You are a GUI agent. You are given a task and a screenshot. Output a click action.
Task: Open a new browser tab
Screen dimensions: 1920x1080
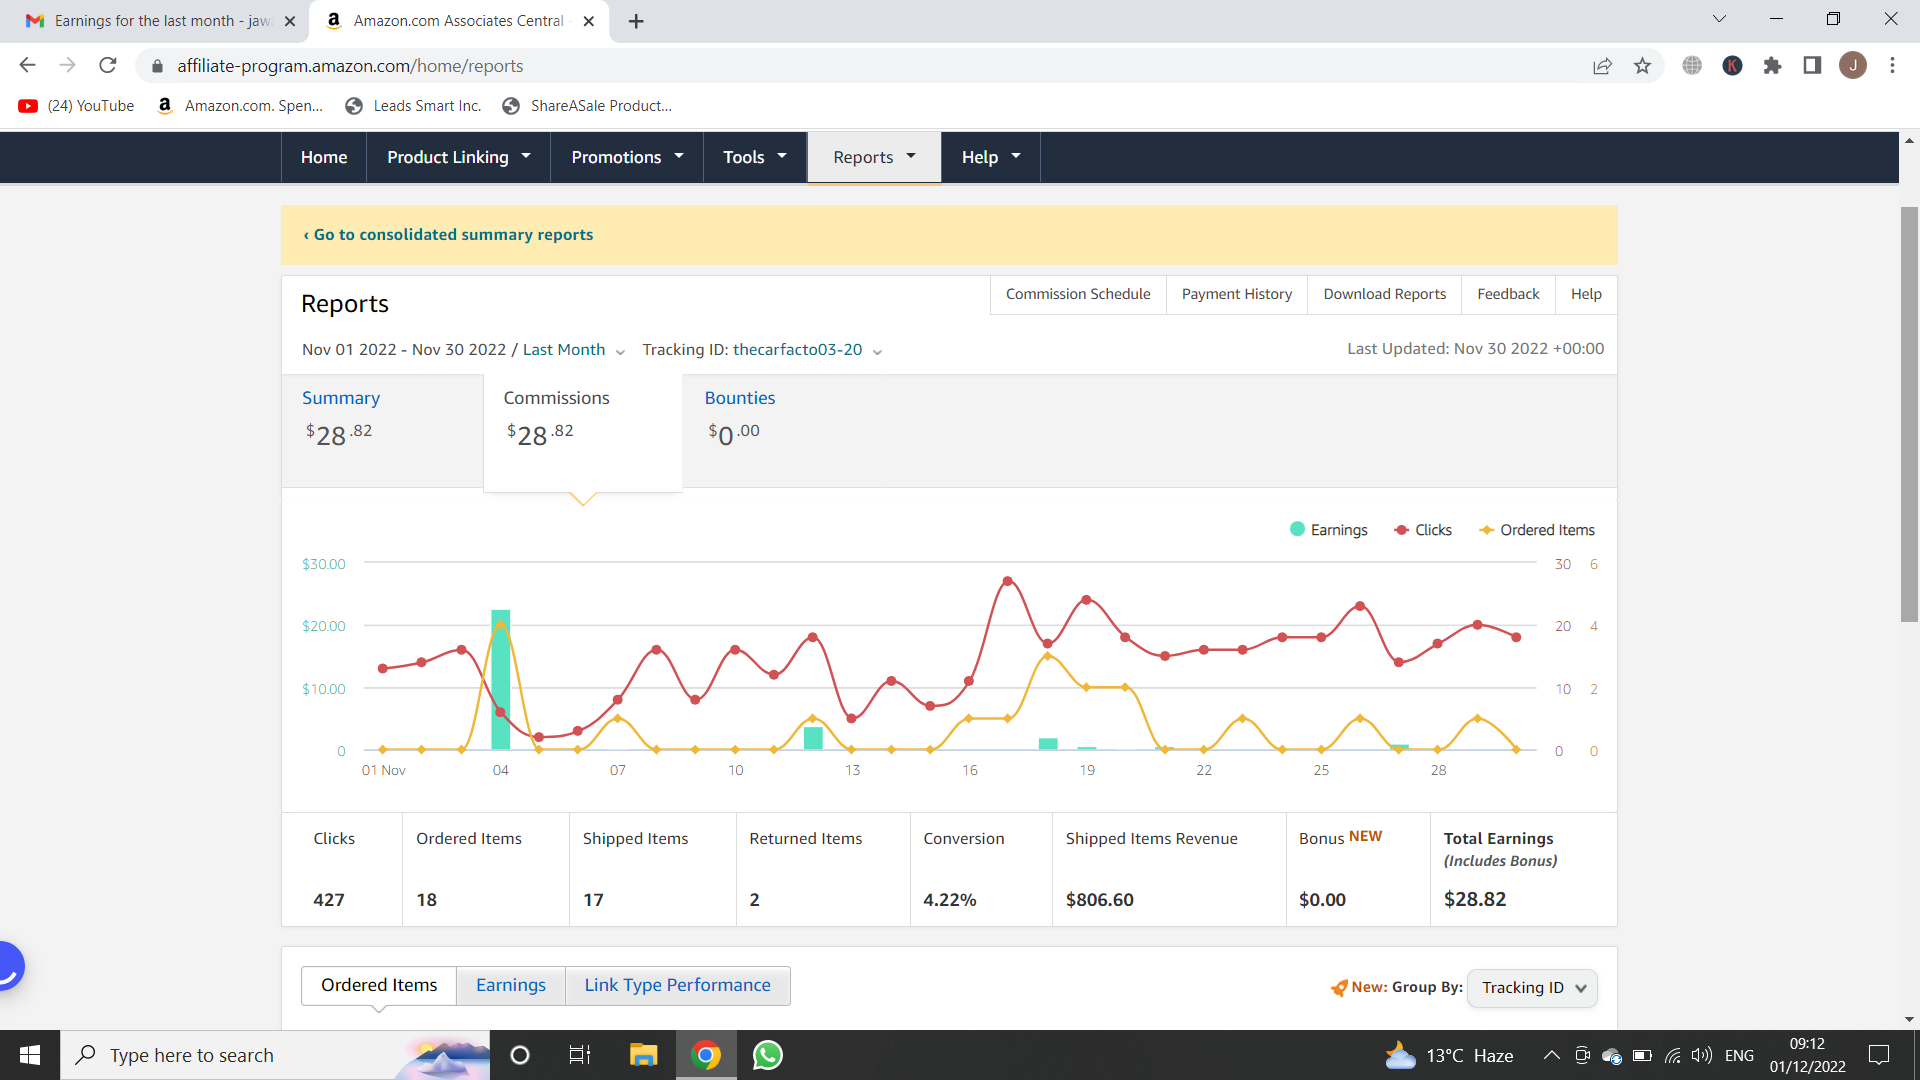tap(636, 21)
